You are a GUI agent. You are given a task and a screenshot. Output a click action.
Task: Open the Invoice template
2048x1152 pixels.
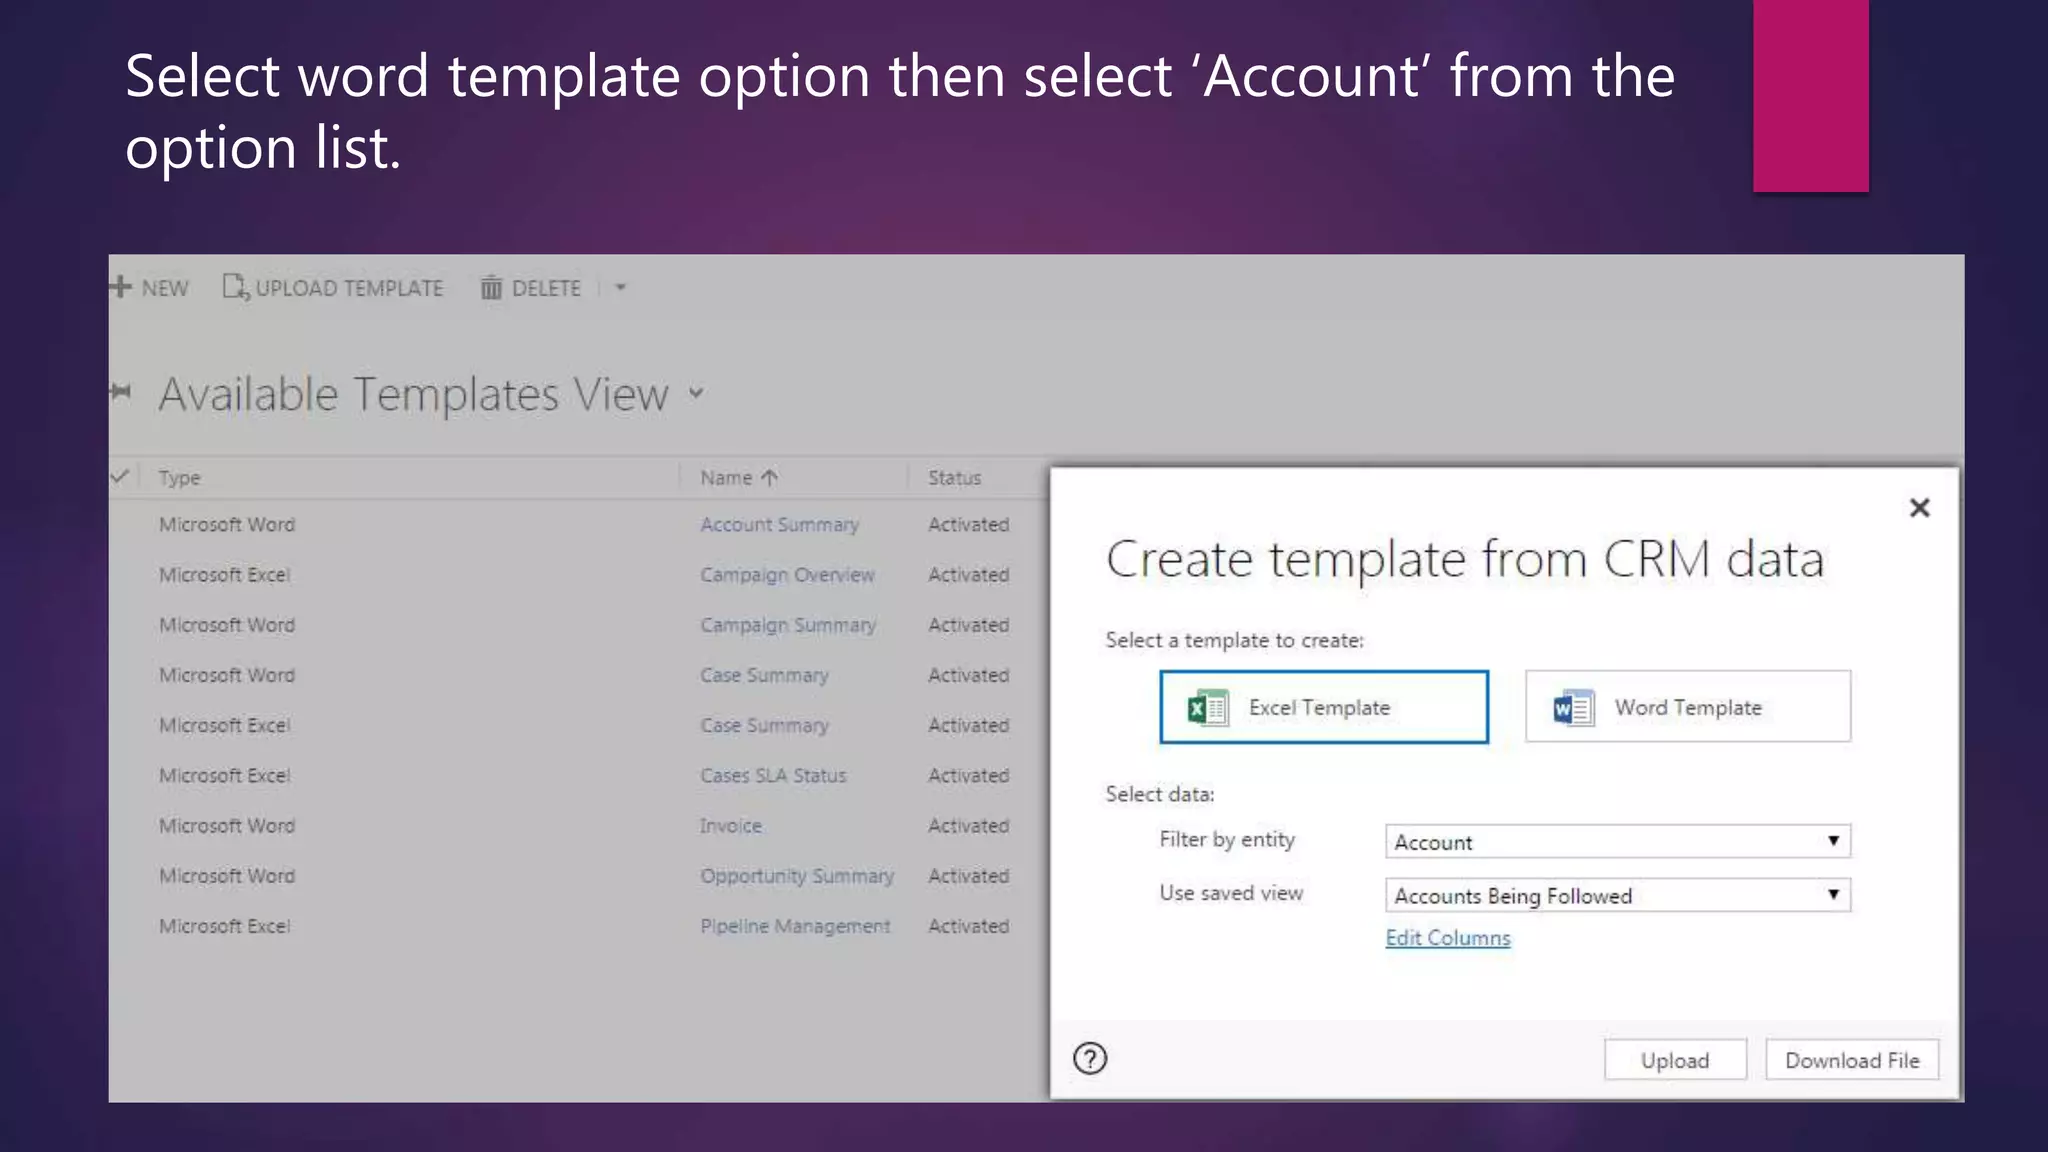731,826
